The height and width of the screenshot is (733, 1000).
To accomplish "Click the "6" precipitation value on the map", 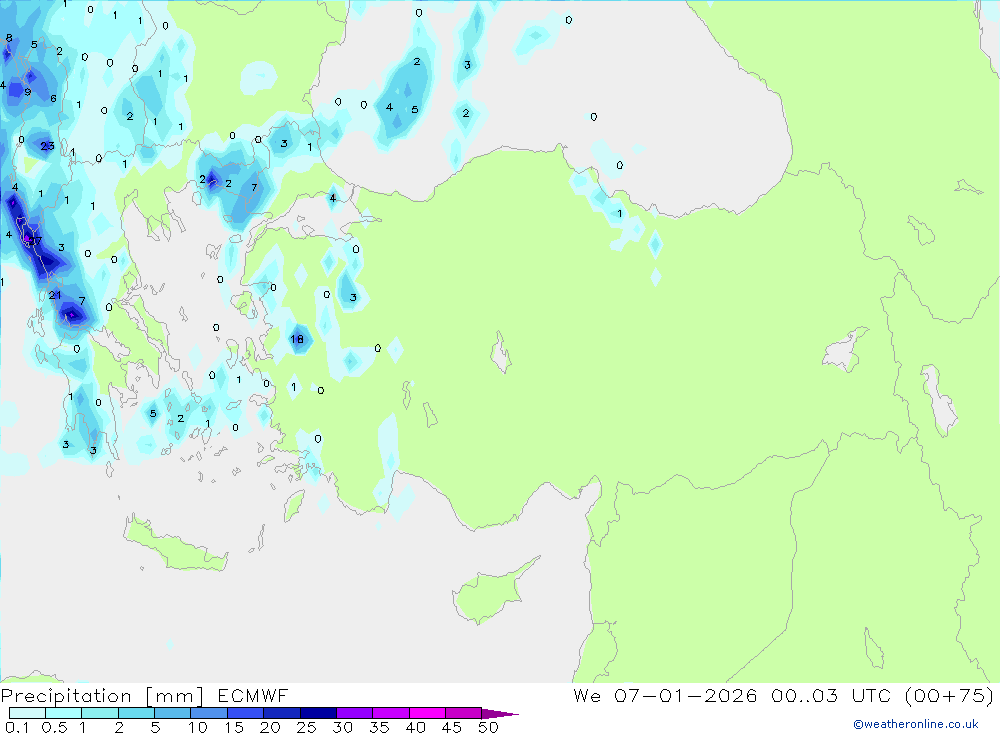I will coord(54,98).
